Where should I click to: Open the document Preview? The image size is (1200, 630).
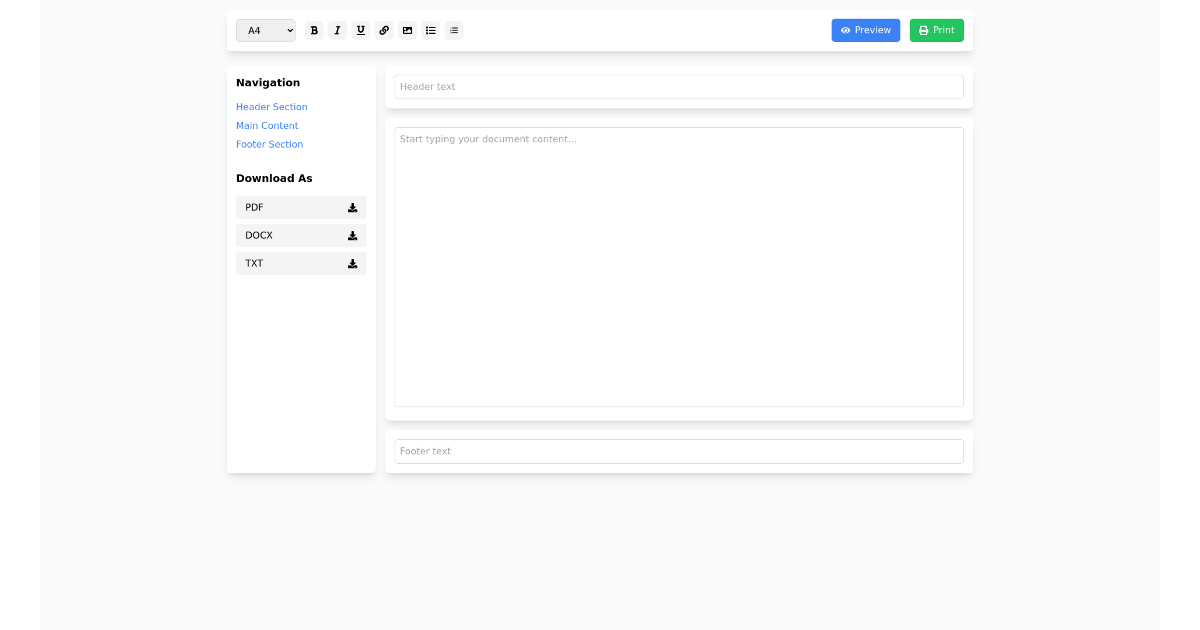click(865, 30)
